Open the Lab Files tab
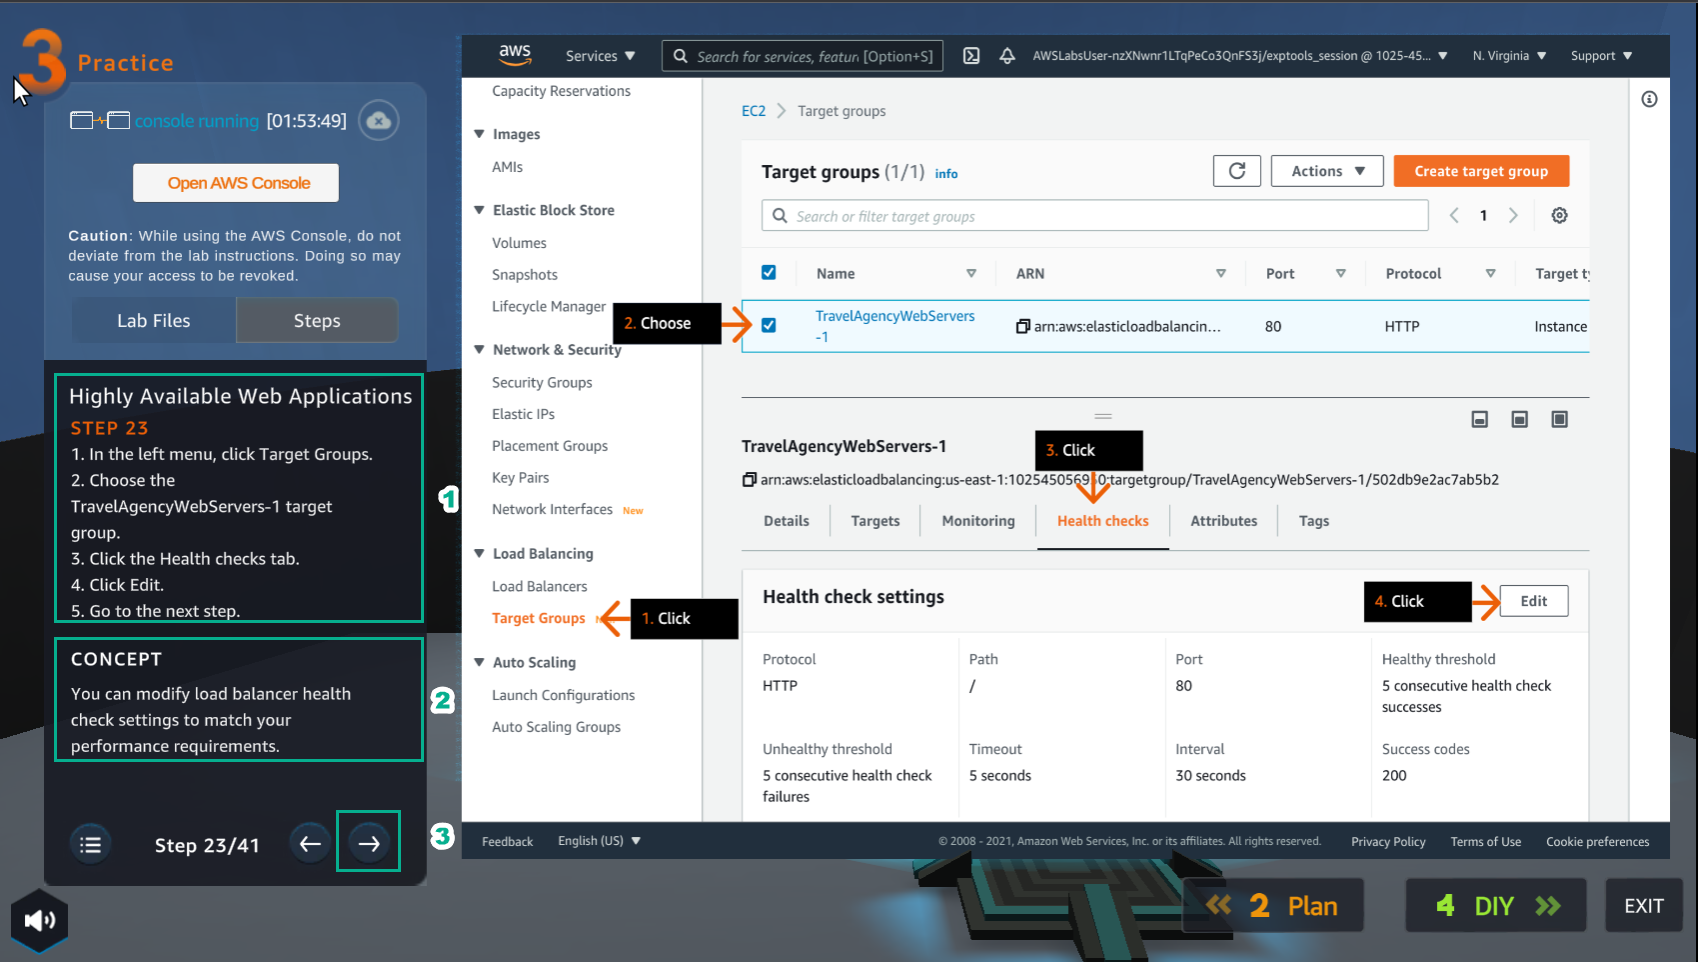 [x=153, y=320]
